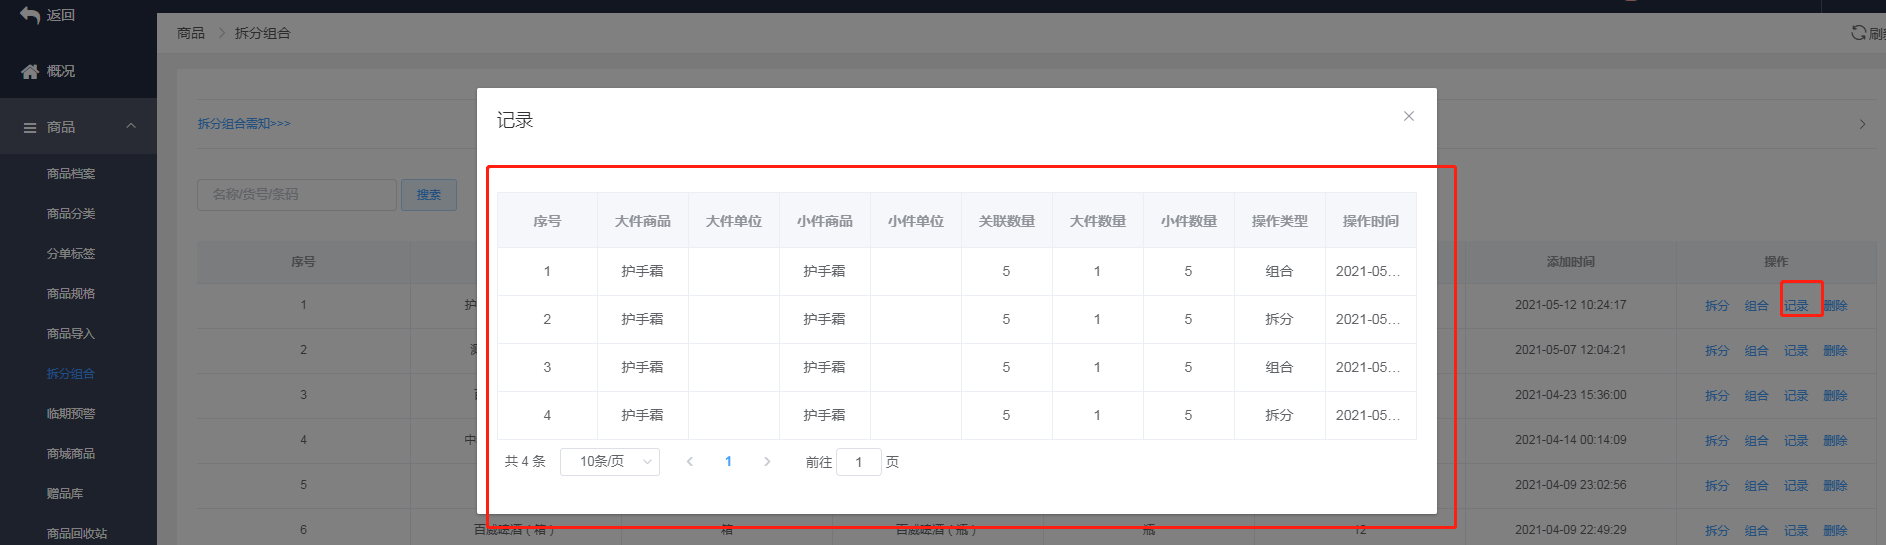The height and width of the screenshot is (545, 1886).
Task: Click 拆分 operation type in row 2
Action: coord(1279,319)
